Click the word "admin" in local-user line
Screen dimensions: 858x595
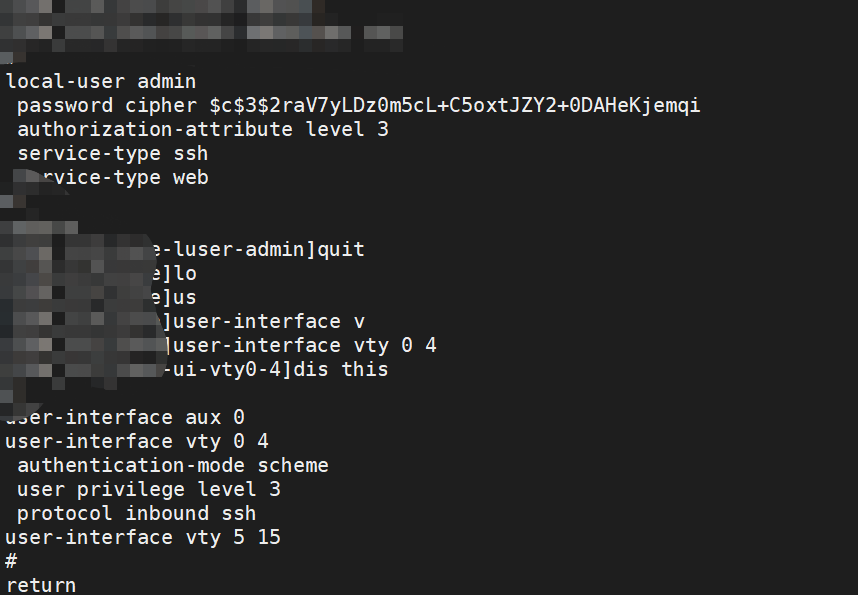click(167, 81)
